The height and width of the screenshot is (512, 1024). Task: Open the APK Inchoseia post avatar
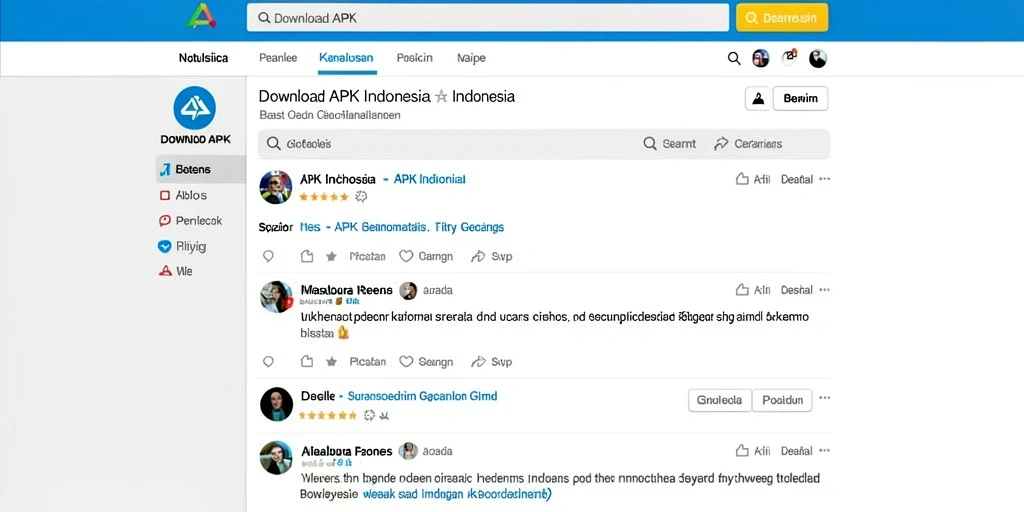click(x=276, y=187)
